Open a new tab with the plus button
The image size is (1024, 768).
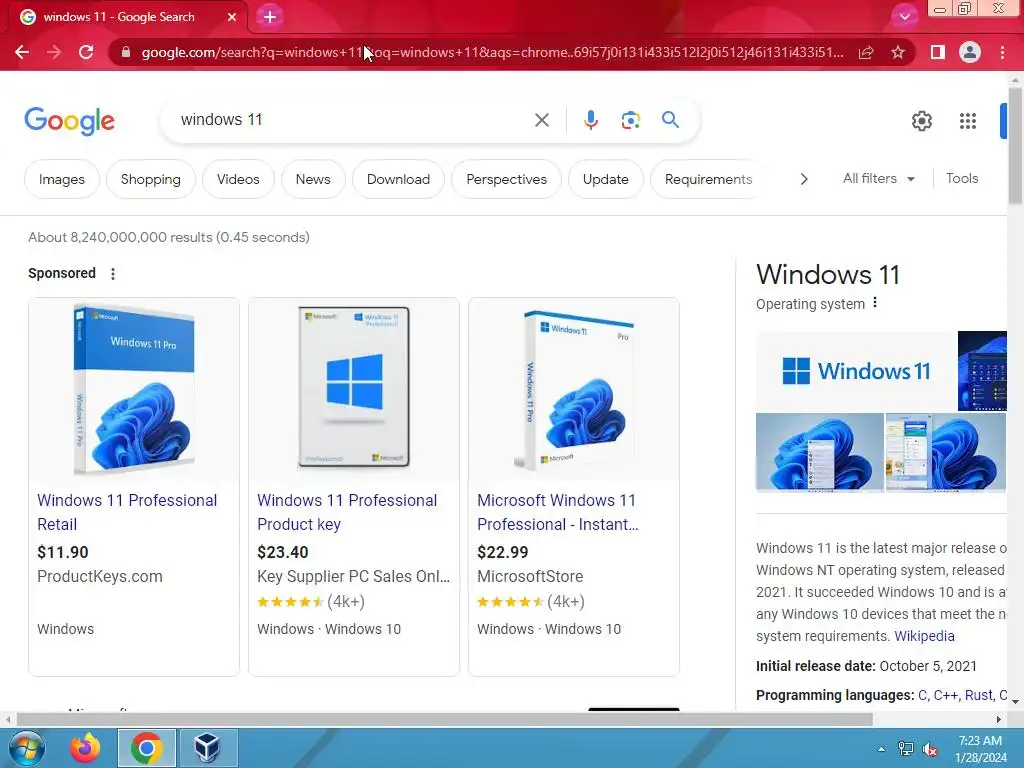click(270, 17)
